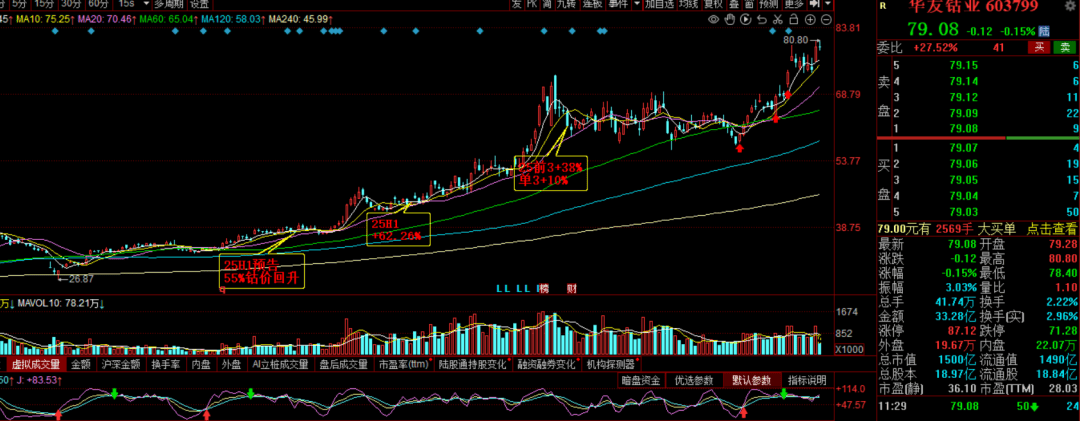Click the 25H1预告 annotation box on chart
Image resolution: width=1080 pixels, height=421 pixels.
click(261, 271)
